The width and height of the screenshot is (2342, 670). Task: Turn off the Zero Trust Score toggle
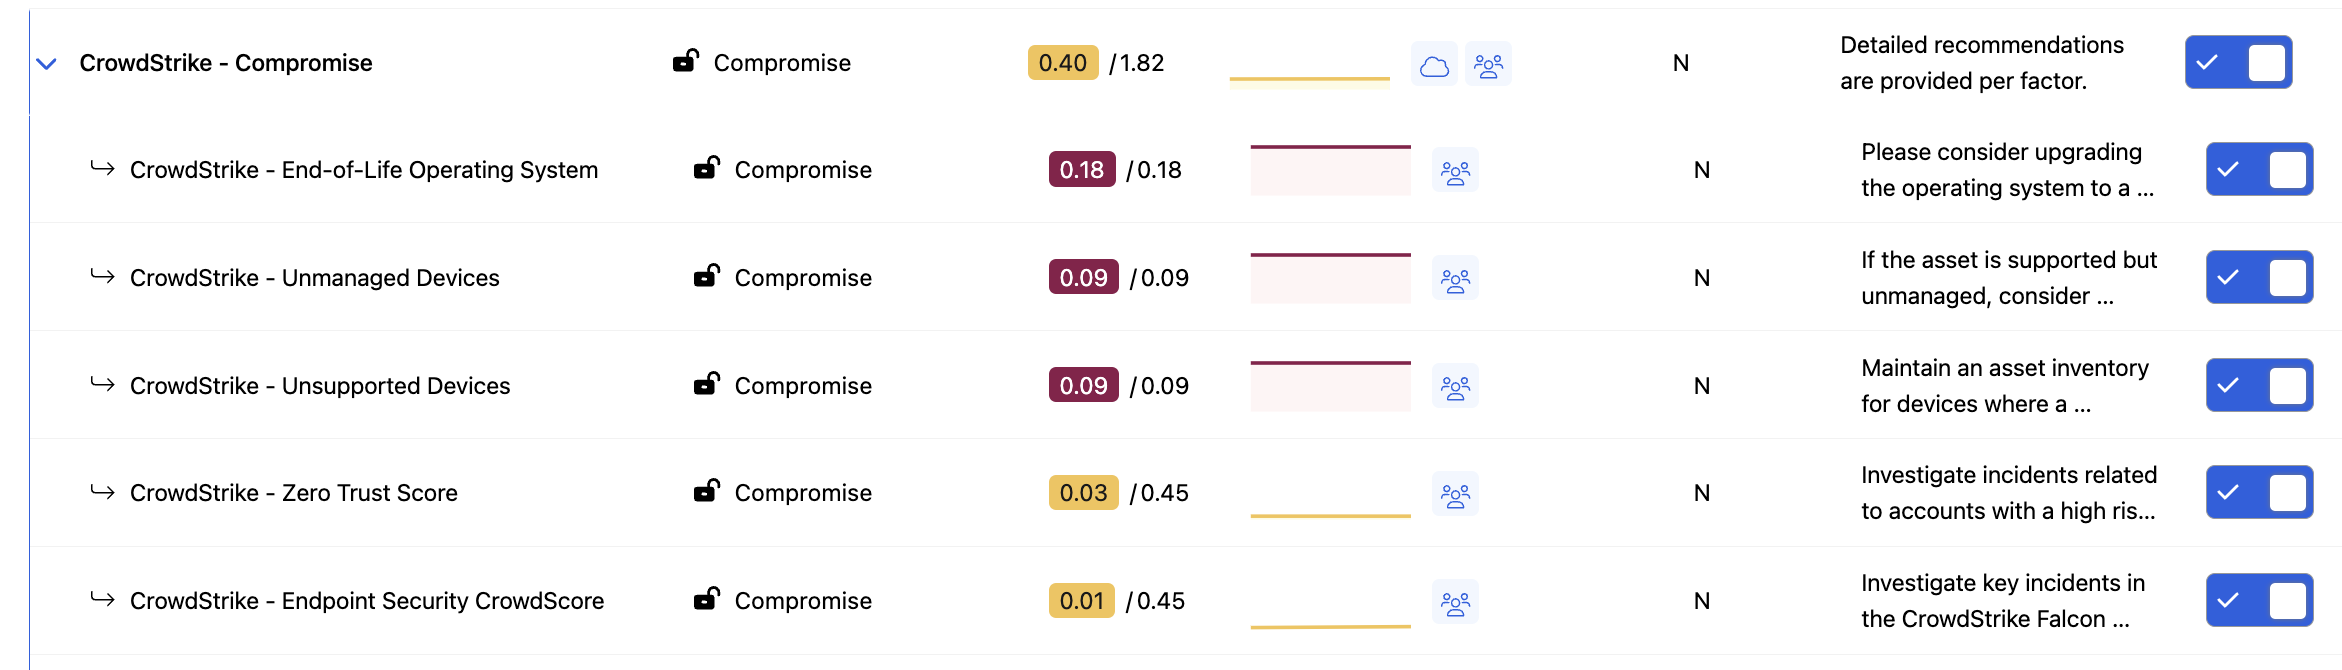(2259, 493)
